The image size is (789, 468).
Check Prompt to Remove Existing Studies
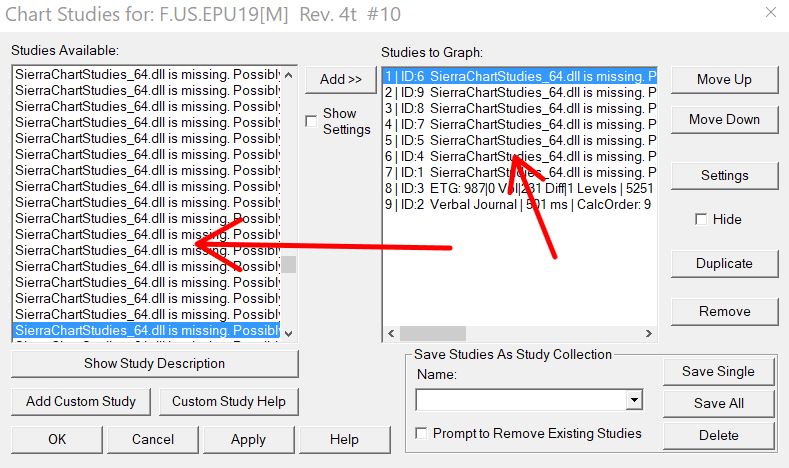422,433
